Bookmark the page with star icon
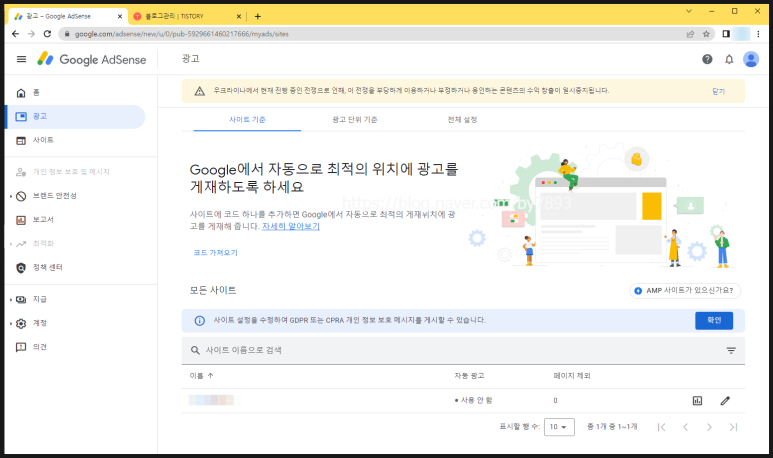Screen dimensions: 773x458 click(706, 34)
